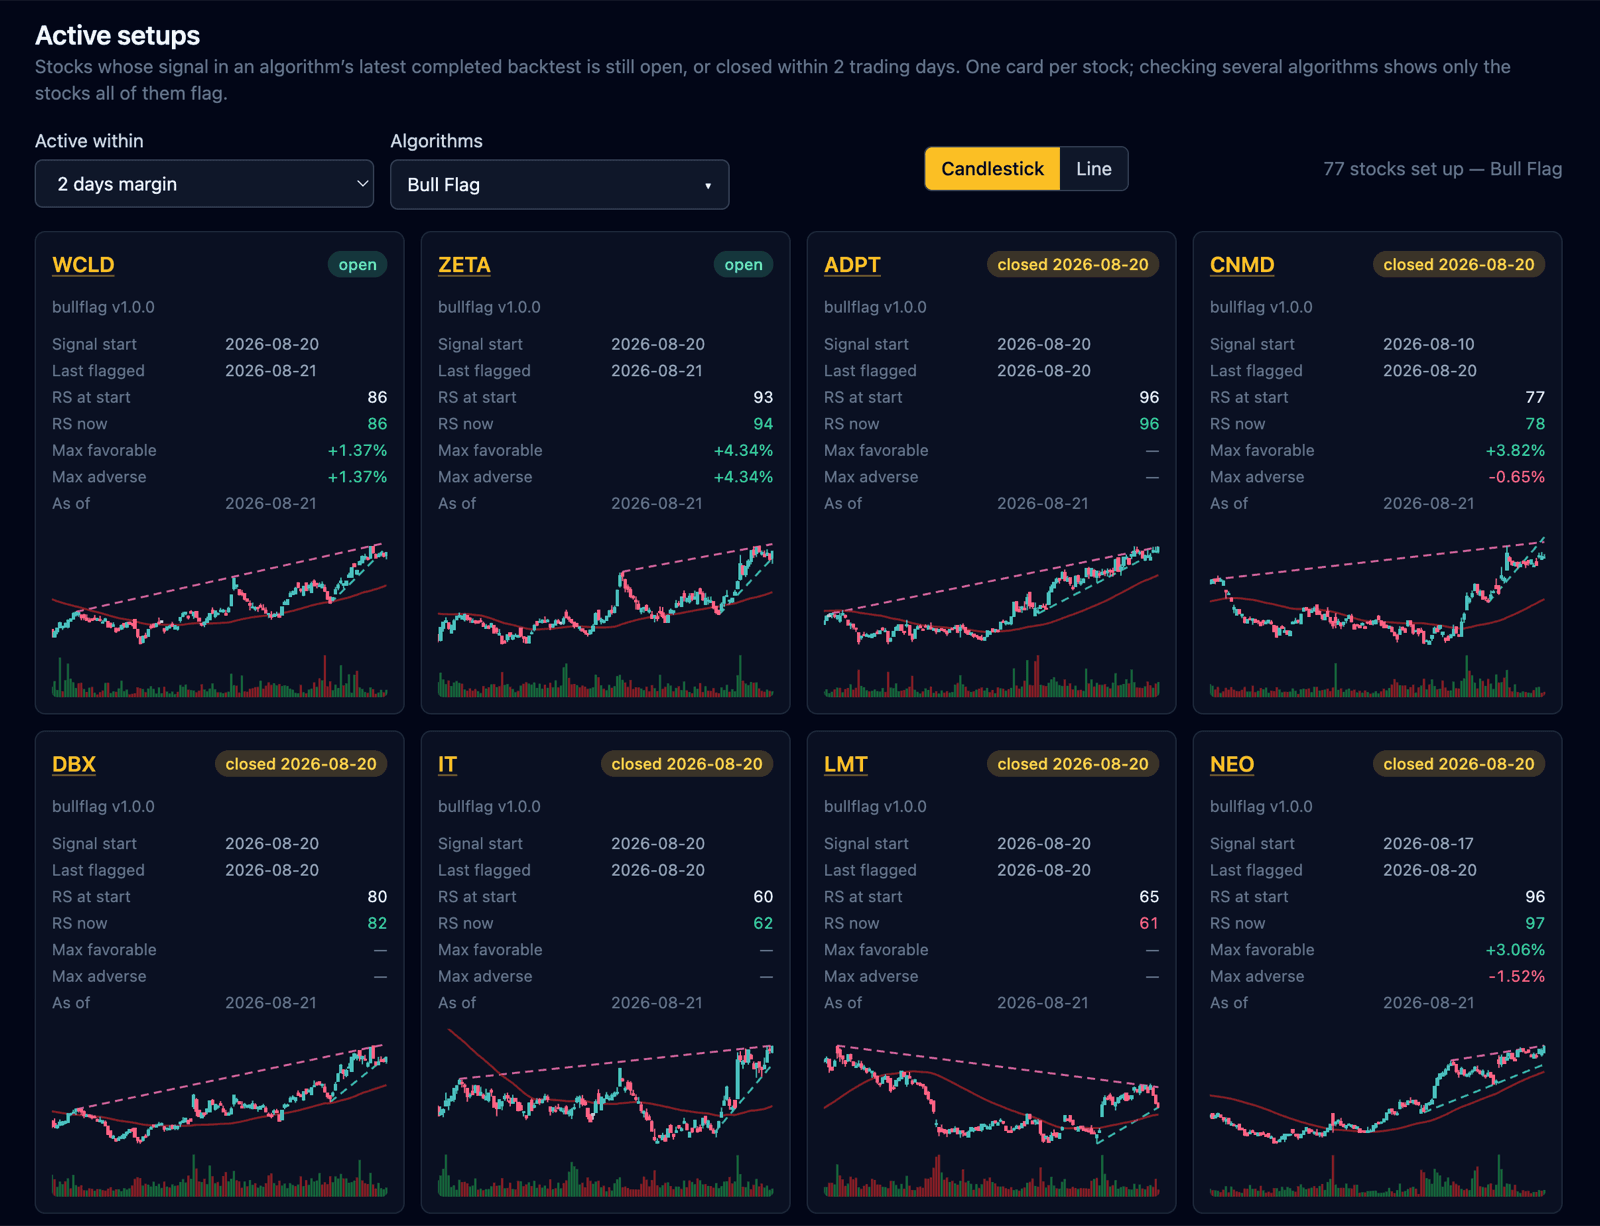1600x1226 pixels.
Task: Click LMT's 'closed 2026-08-20' badge
Action: [x=1073, y=764]
